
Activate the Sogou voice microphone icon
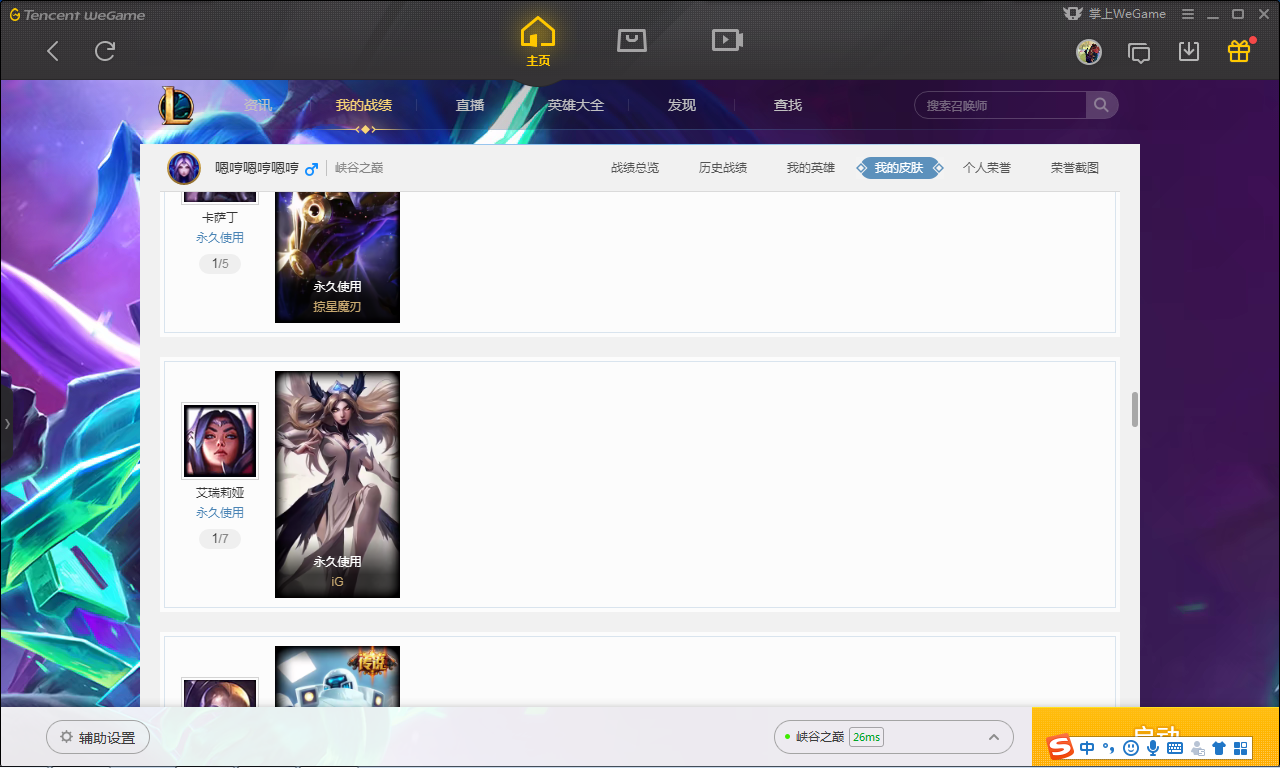pyautogui.click(x=1153, y=748)
